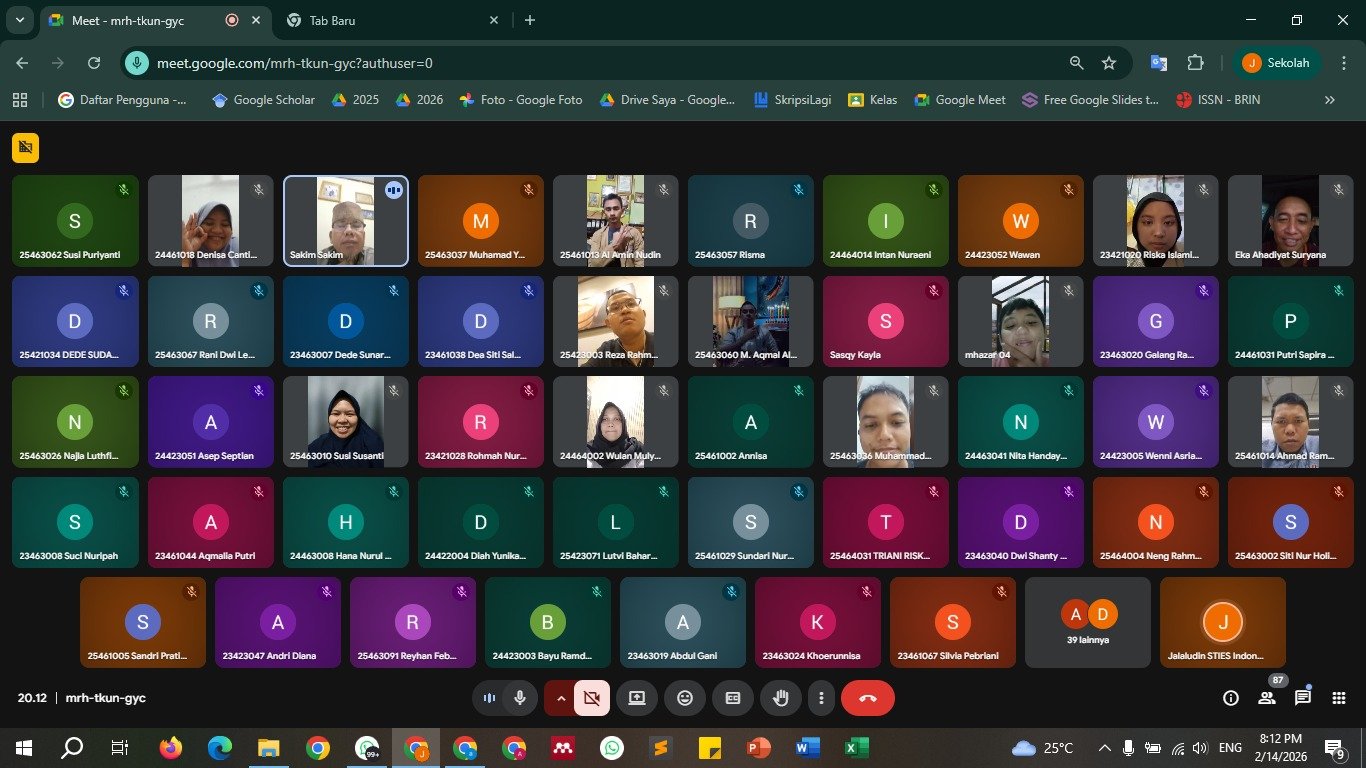This screenshot has height=768, width=1366.
Task: Click the "39 lainnya" participants tile
Action: click(1088, 622)
